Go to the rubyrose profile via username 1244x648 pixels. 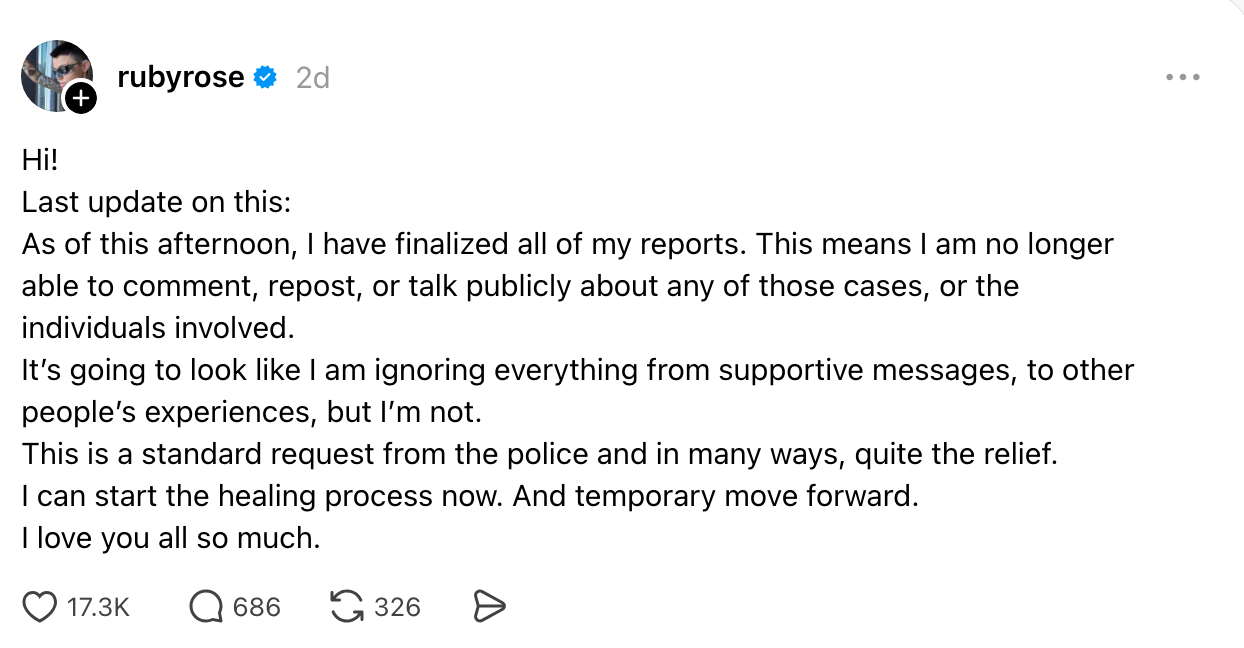click(x=180, y=77)
